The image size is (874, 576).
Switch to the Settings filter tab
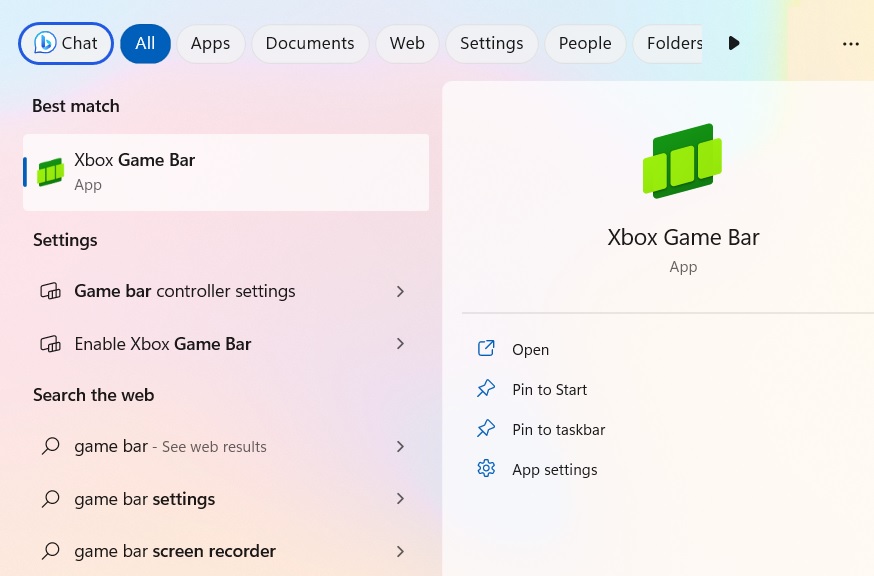click(x=491, y=43)
